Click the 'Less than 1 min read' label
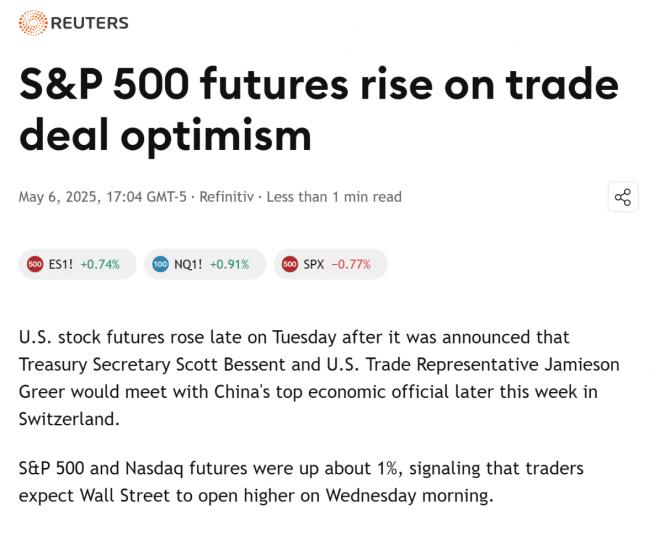The height and width of the screenshot is (538, 650). pos(334,196)
